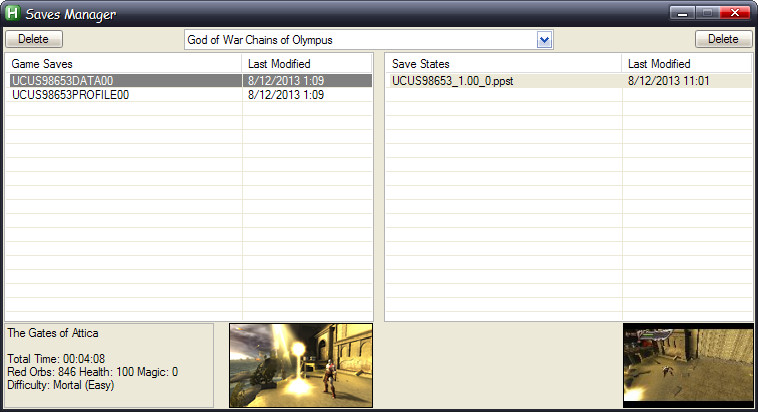The image size is (758, 412).
Task: Close the Saves Manager window
Action: pyautogui.click(x=735, y=13)
